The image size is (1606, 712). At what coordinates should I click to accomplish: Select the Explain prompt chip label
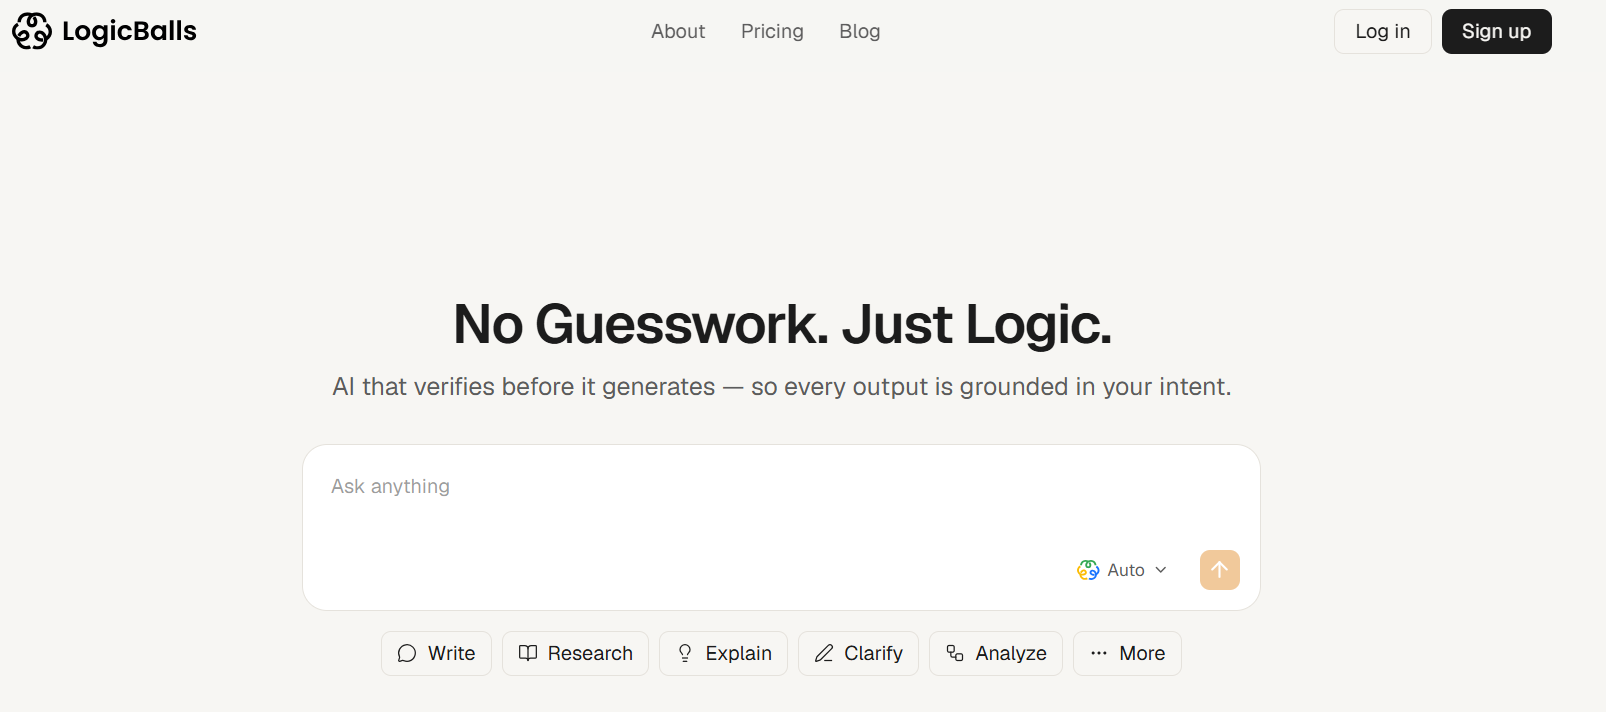coord(738,654)
